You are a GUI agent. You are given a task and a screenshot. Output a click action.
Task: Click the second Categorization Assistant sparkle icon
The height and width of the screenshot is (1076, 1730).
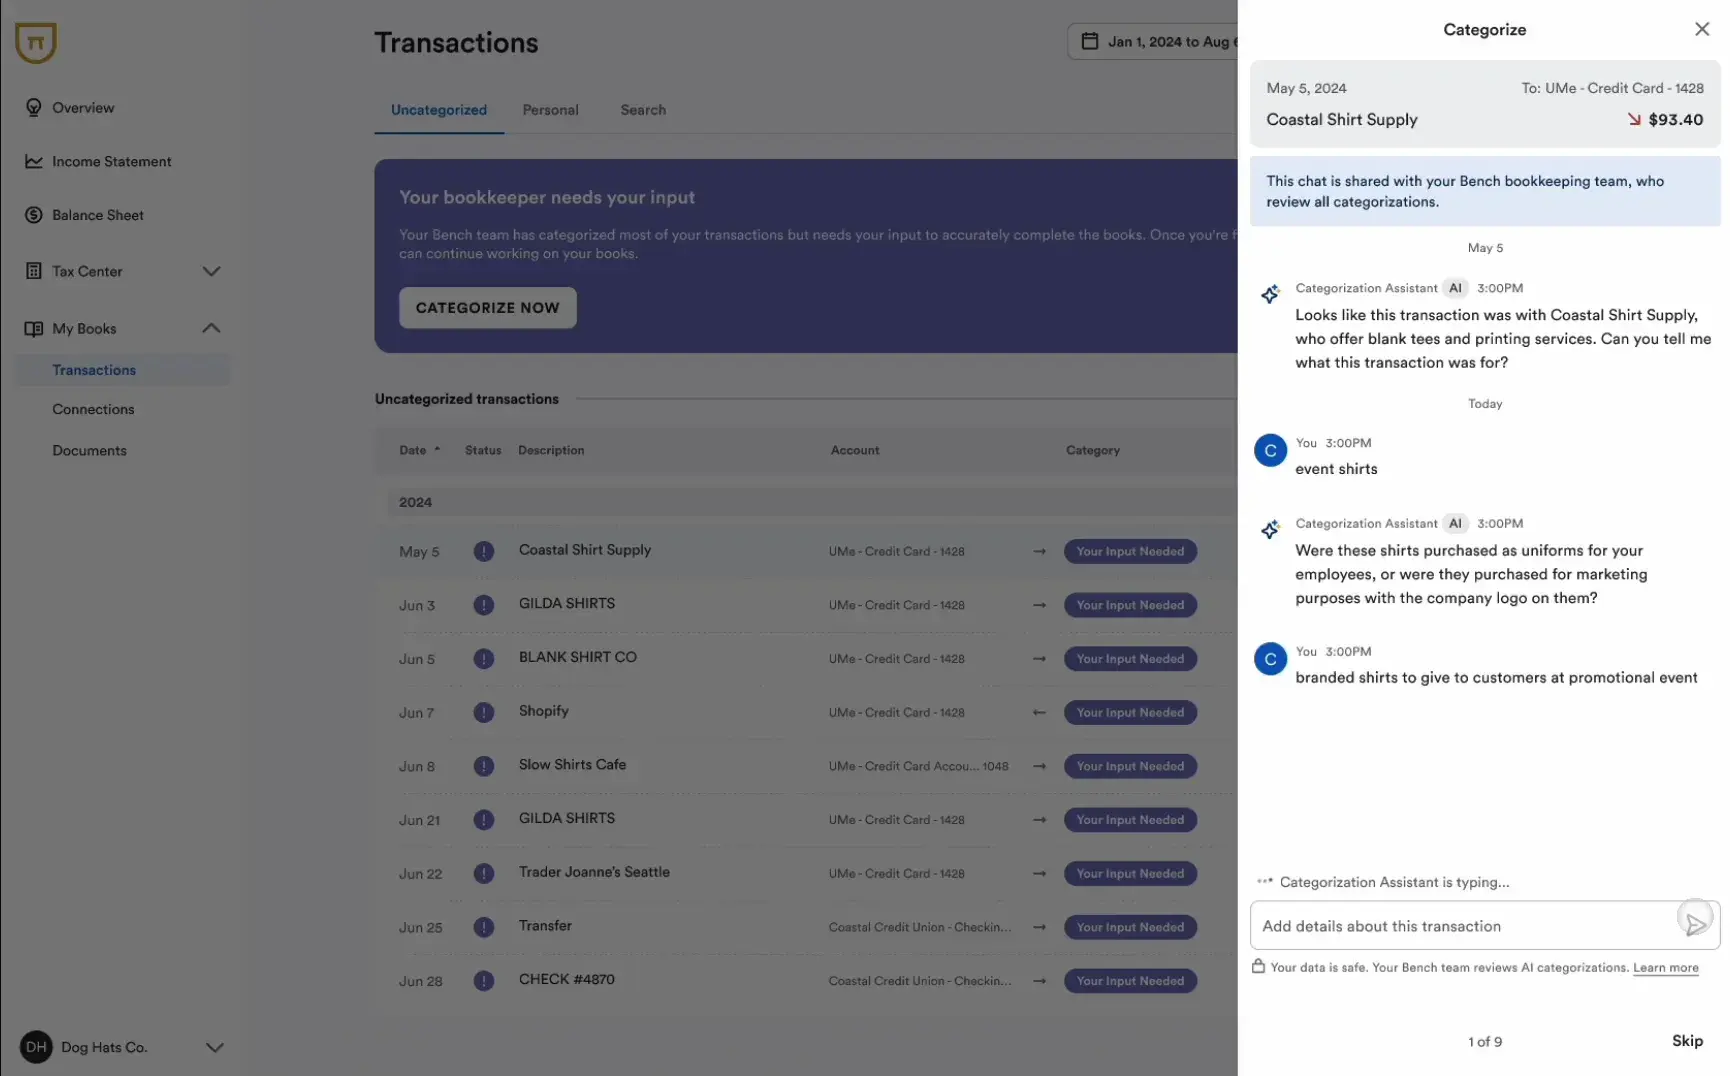pos(1270,529)
